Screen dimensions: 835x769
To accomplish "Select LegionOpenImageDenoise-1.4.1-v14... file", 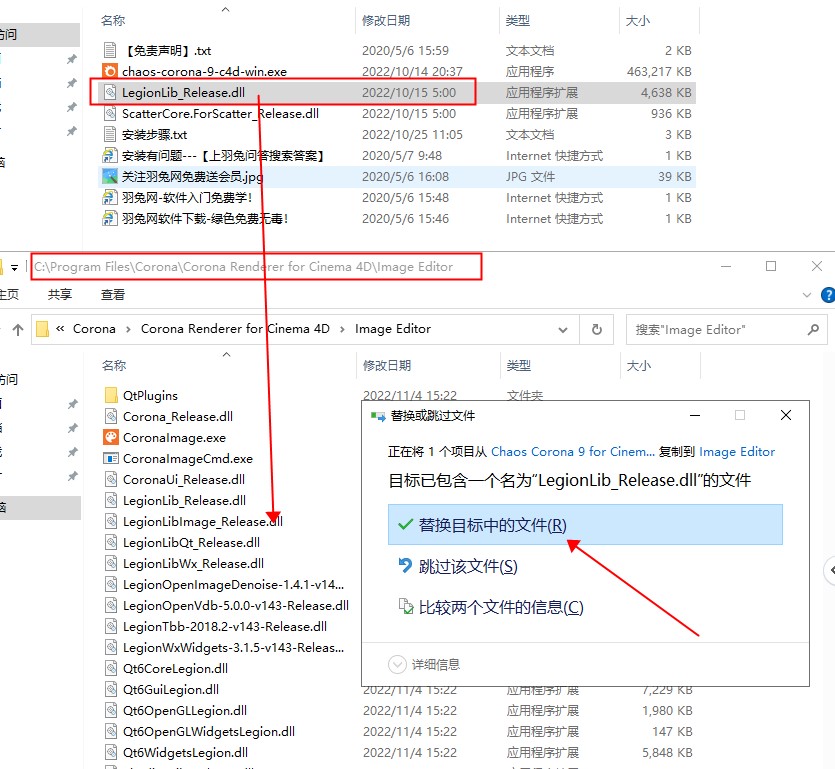I will 233,585.
